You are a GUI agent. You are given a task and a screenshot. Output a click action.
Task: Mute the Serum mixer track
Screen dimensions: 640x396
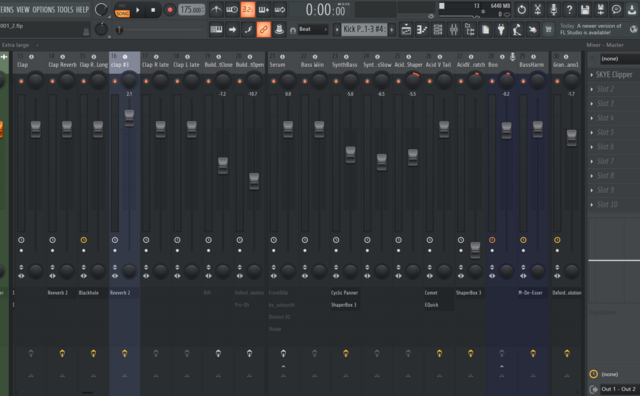click(273, 81)
